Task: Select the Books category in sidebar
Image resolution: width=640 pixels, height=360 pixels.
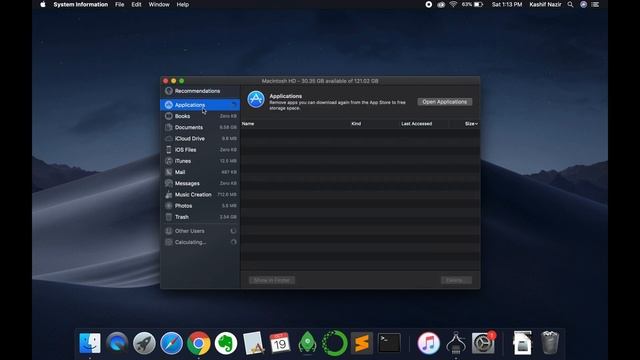Action: click(x=200, y=116)
